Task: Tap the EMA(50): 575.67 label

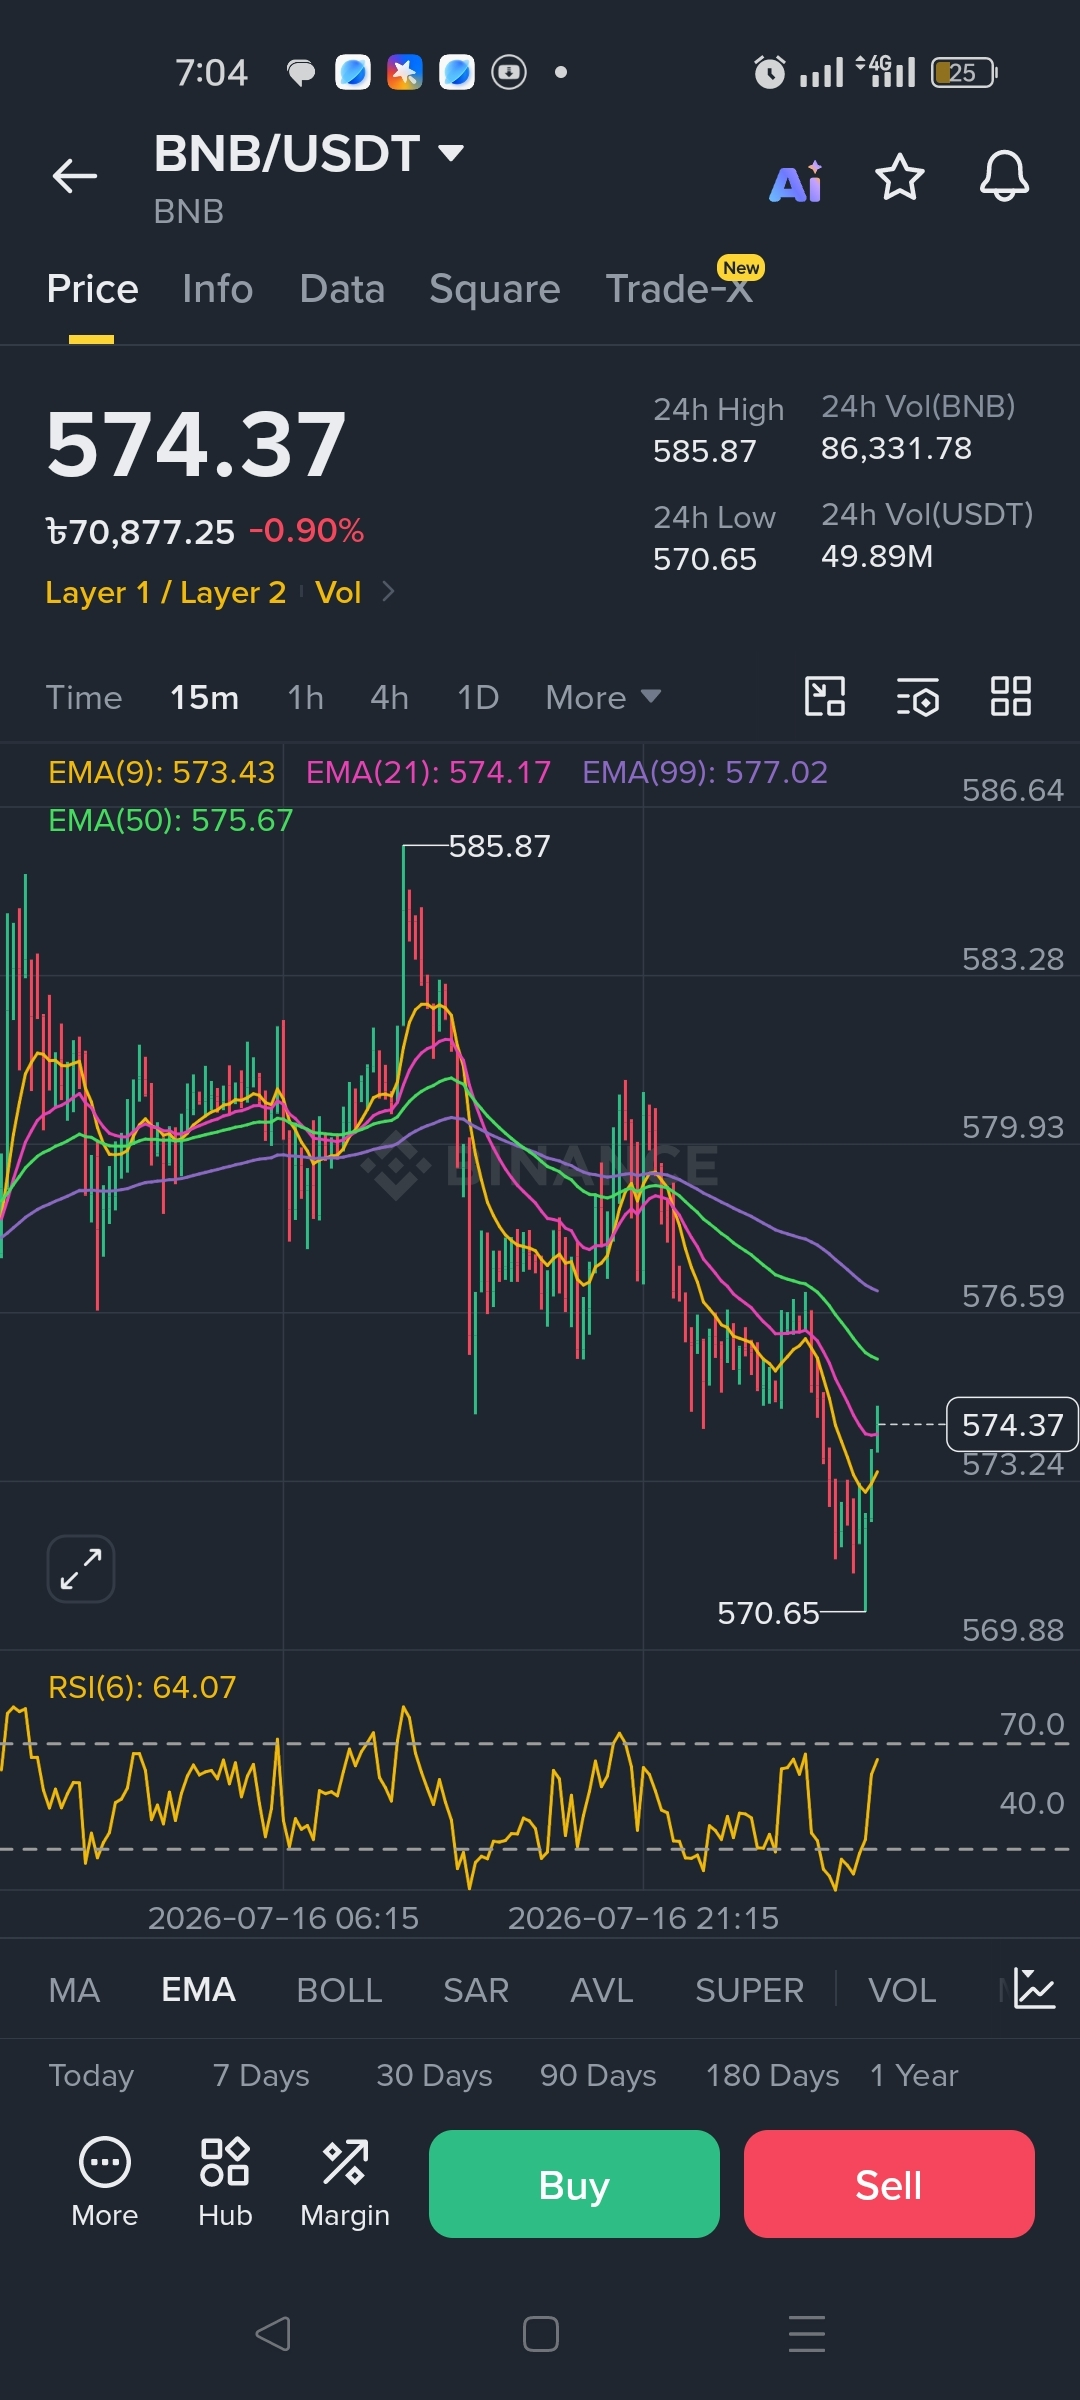Action: [171, 820]
